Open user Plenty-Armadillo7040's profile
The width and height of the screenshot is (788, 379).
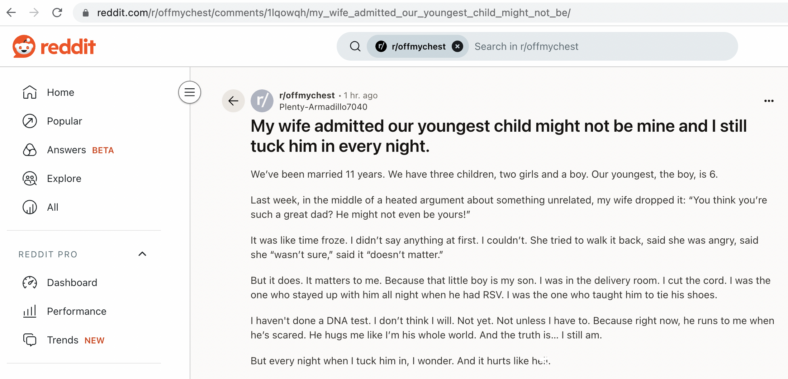tap(323, 107)
